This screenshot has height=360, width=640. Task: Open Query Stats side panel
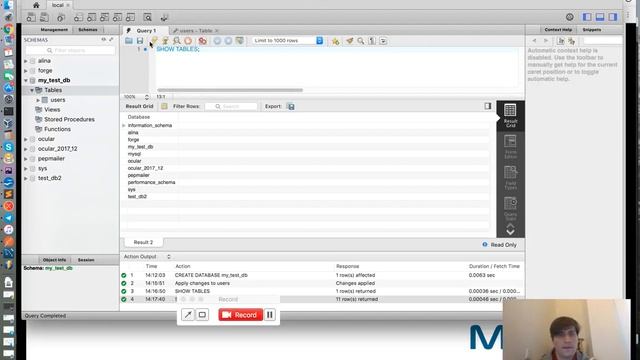(510, 209)
